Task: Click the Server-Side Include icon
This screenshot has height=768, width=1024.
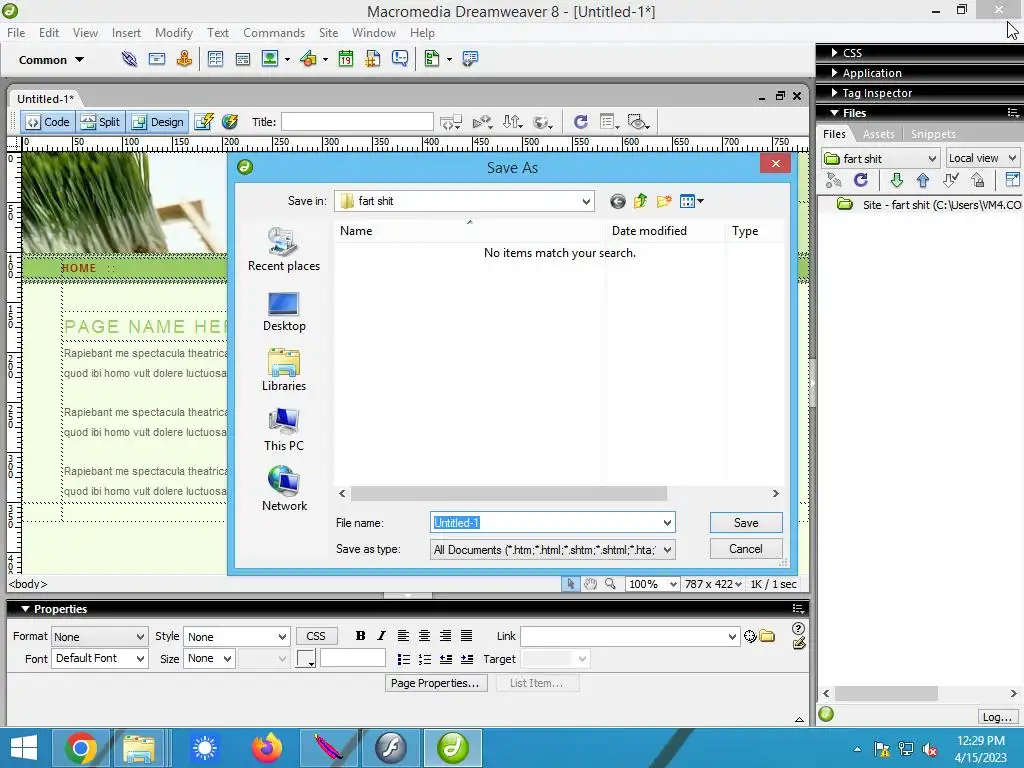Action: click(372, 59)
